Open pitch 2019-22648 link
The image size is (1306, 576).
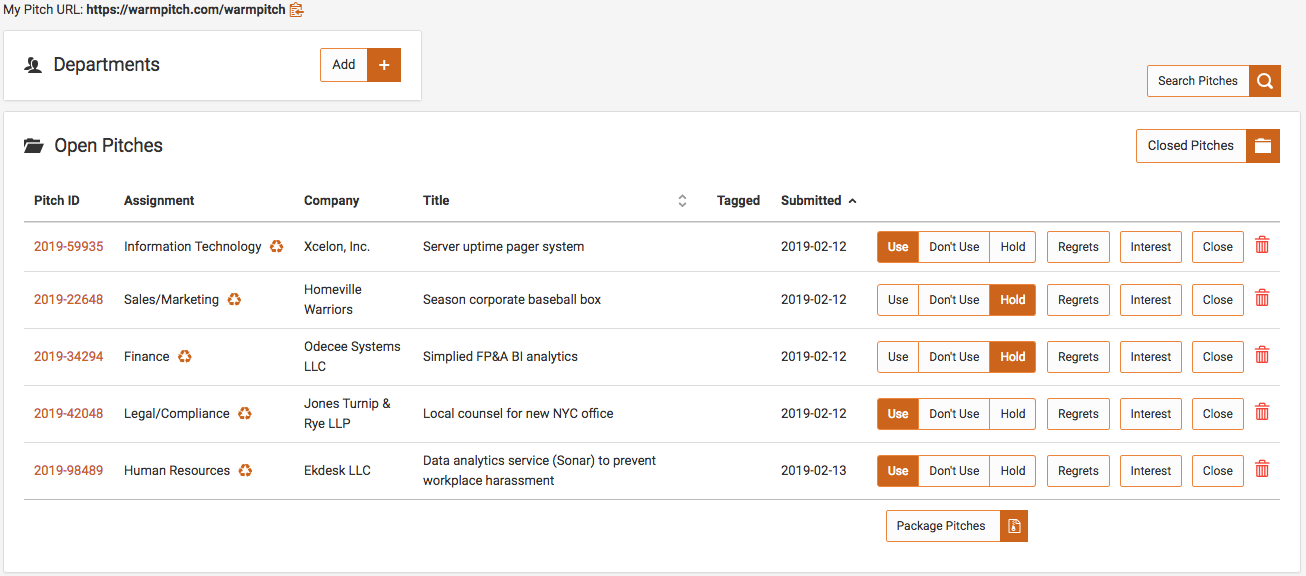[x=68, y=300]
